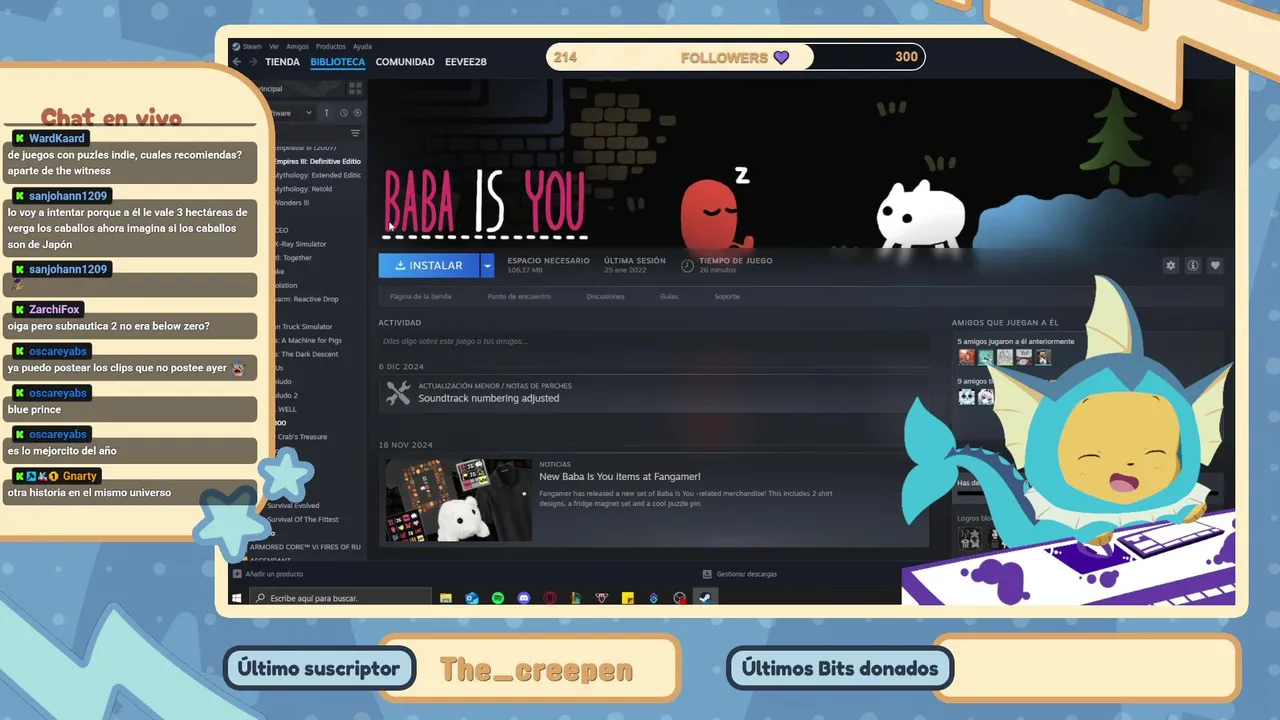Click the last avatar under '5 amigos jugaron'

point(1042,356)
